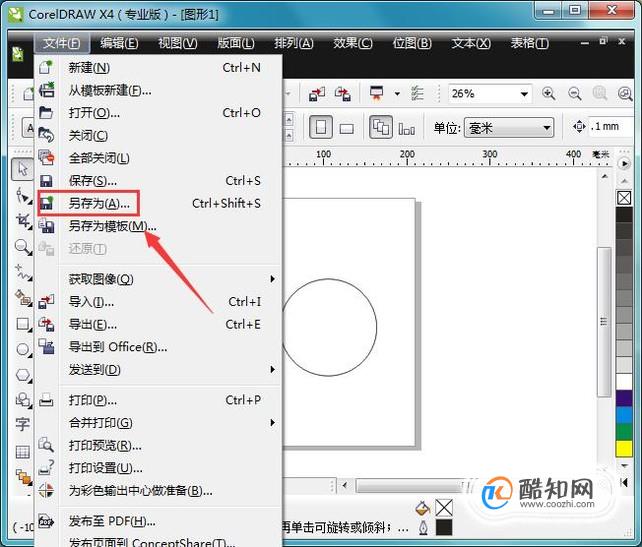Open the application launcher dropdown arrow
The height and width of the screenshot is (547, 642).
[x=397, y=94]
